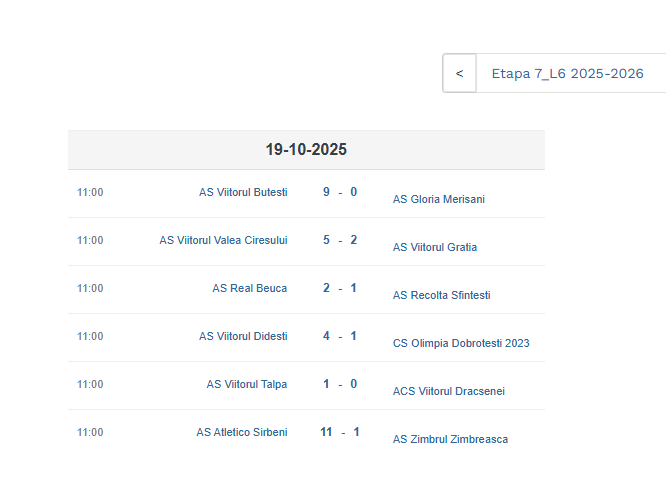Click AS Recolta Sfintesti team name

[x=441, y=295]
